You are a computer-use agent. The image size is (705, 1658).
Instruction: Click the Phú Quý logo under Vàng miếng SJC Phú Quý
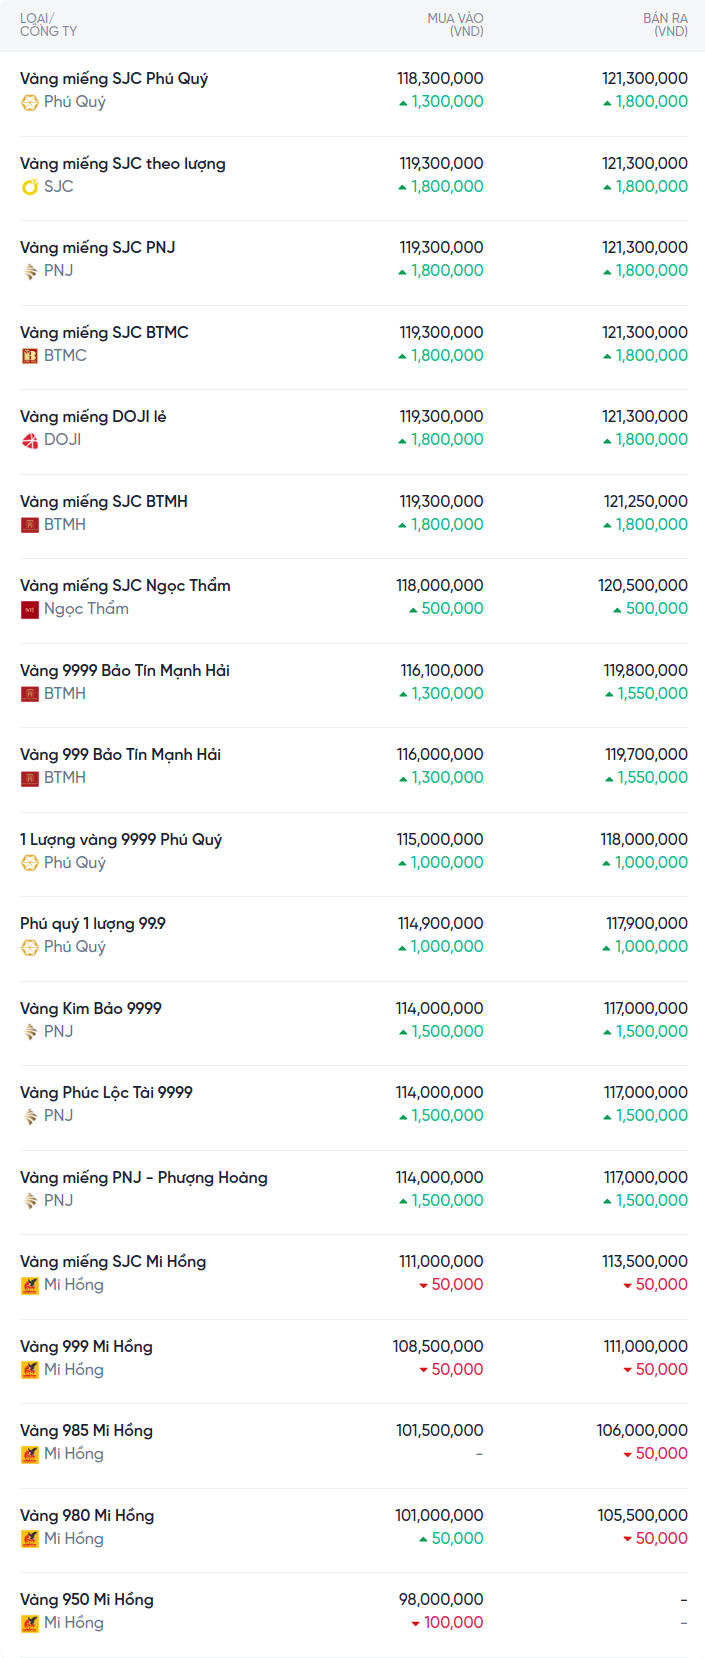(30, 102)
